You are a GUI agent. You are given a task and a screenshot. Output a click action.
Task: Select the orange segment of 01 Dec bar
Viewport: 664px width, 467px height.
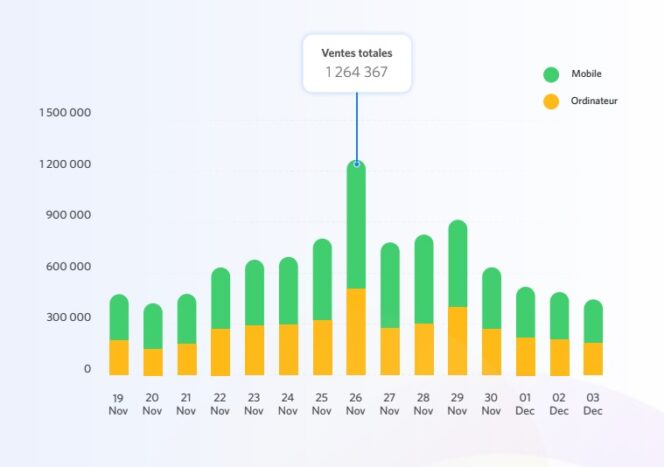tap(526, 356)
